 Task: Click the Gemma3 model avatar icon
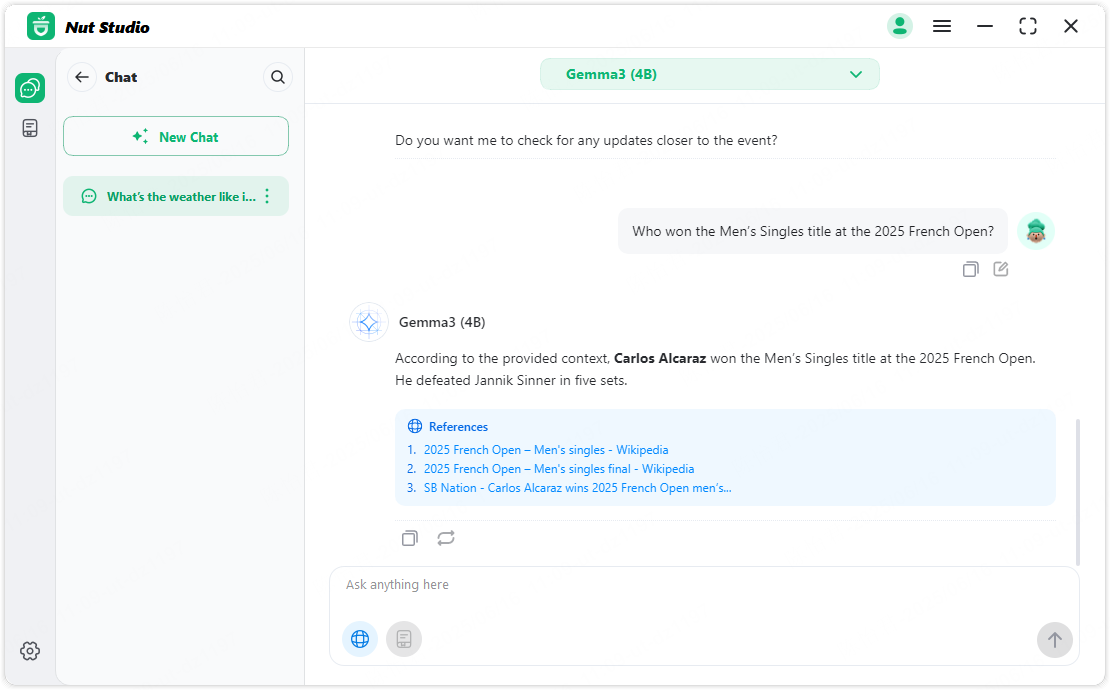tap(369, 323)
